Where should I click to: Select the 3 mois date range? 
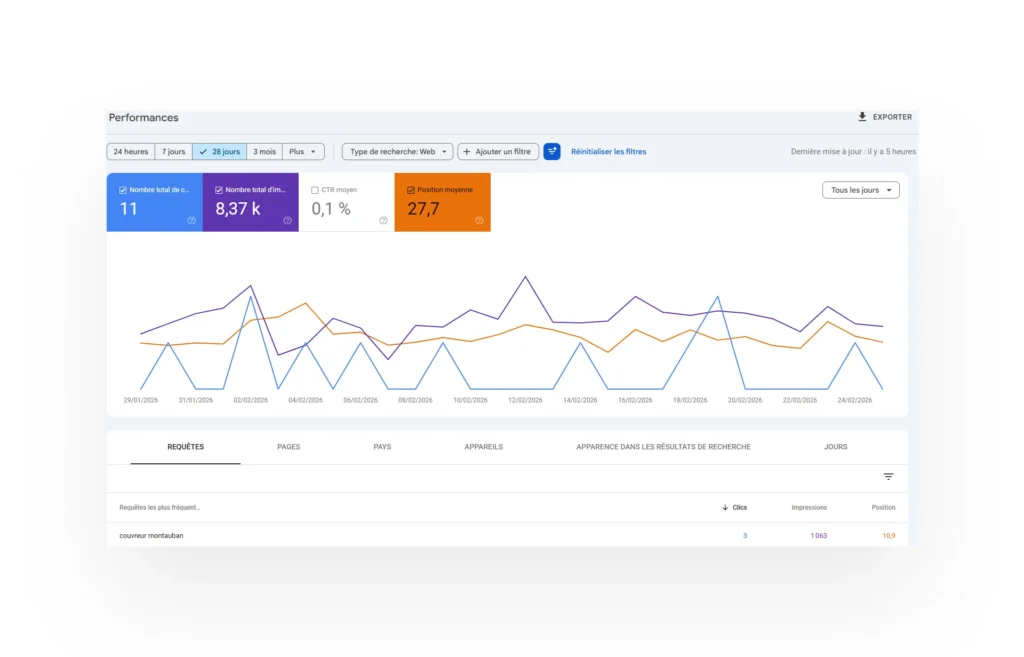tap(265, 151)
